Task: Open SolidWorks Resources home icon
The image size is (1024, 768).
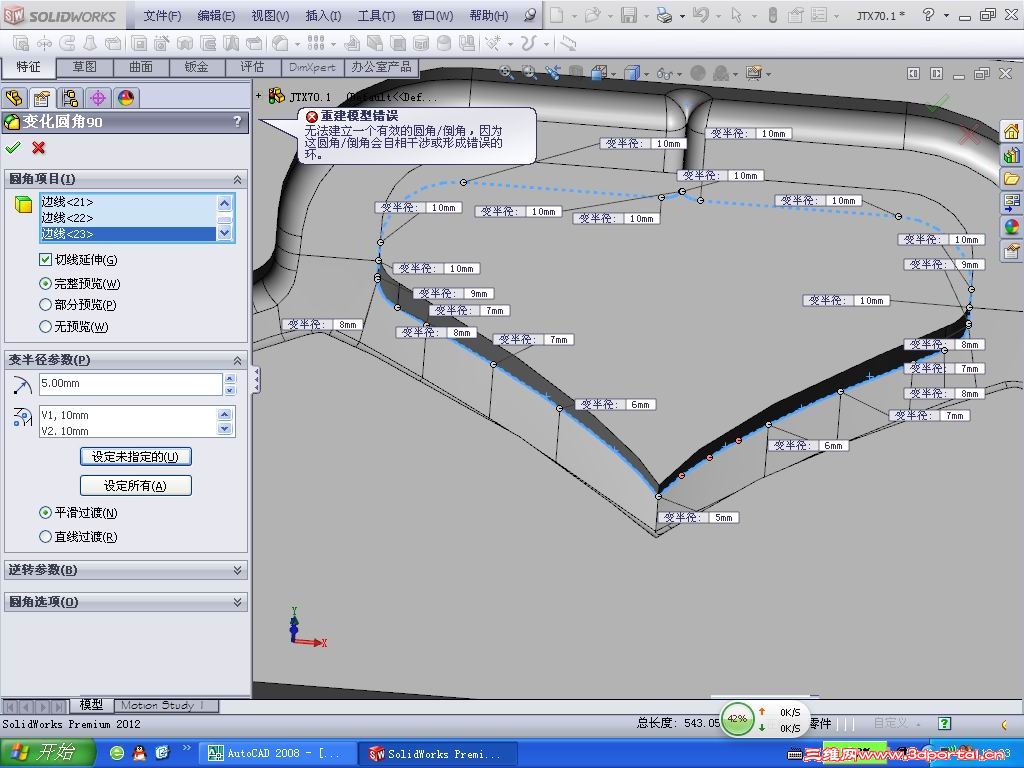Action: pos(1012,131)
